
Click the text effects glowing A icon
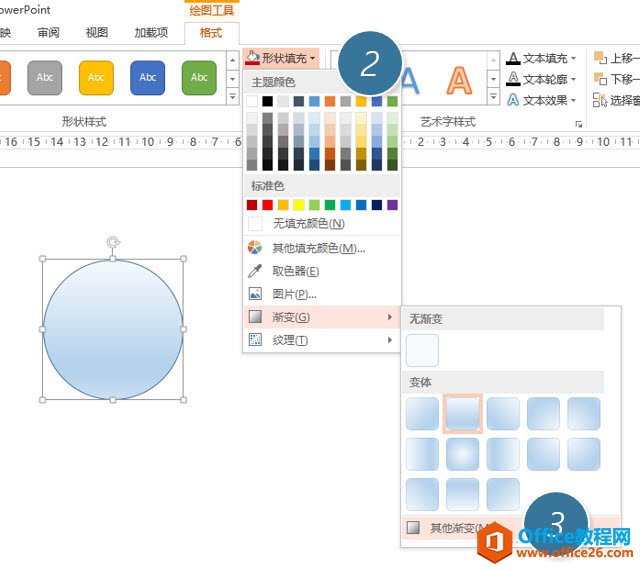513,100
